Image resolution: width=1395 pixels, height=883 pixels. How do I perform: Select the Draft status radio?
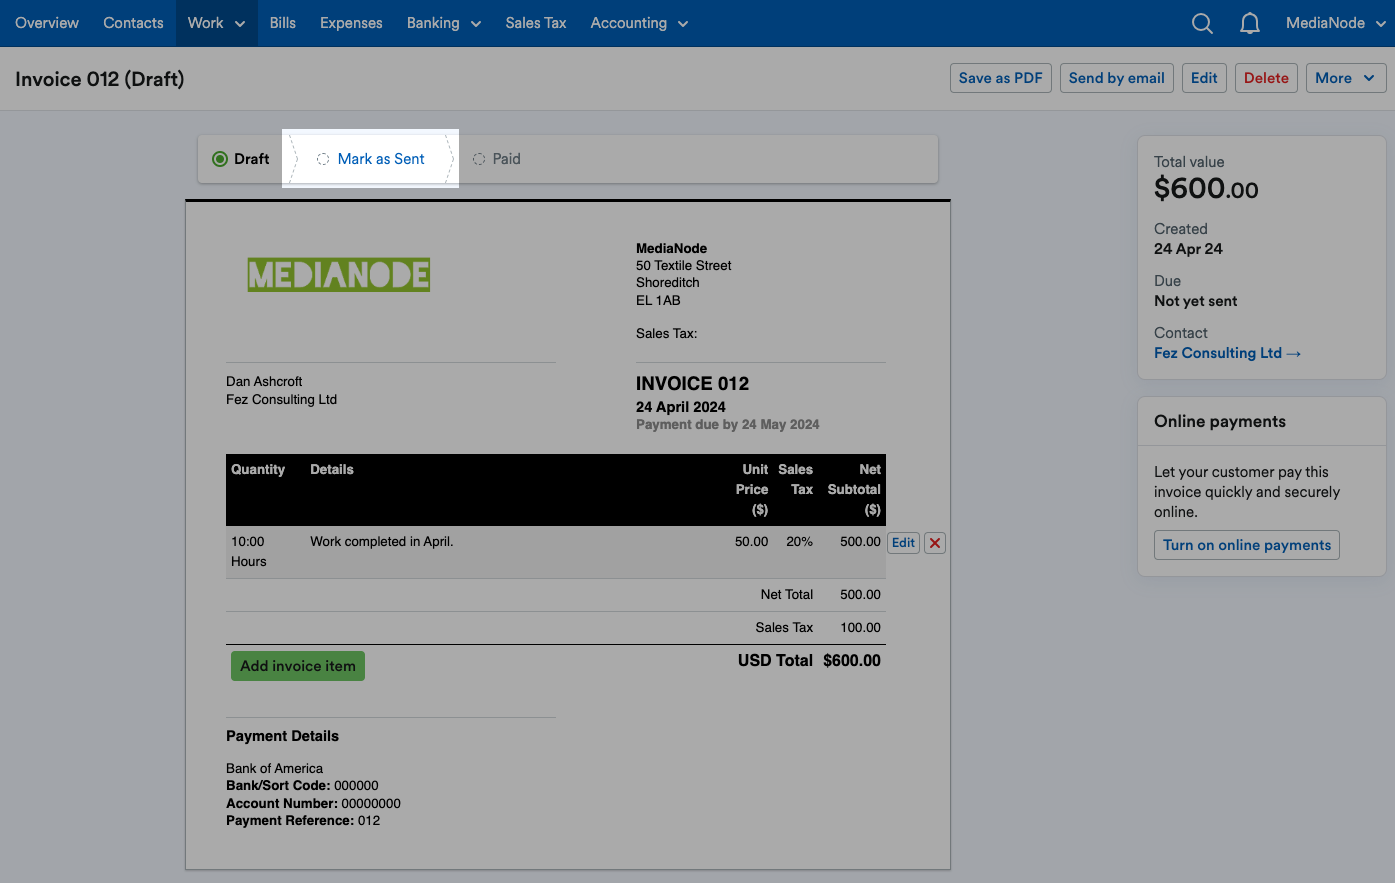pyautogui.click(x=220, y=159)
